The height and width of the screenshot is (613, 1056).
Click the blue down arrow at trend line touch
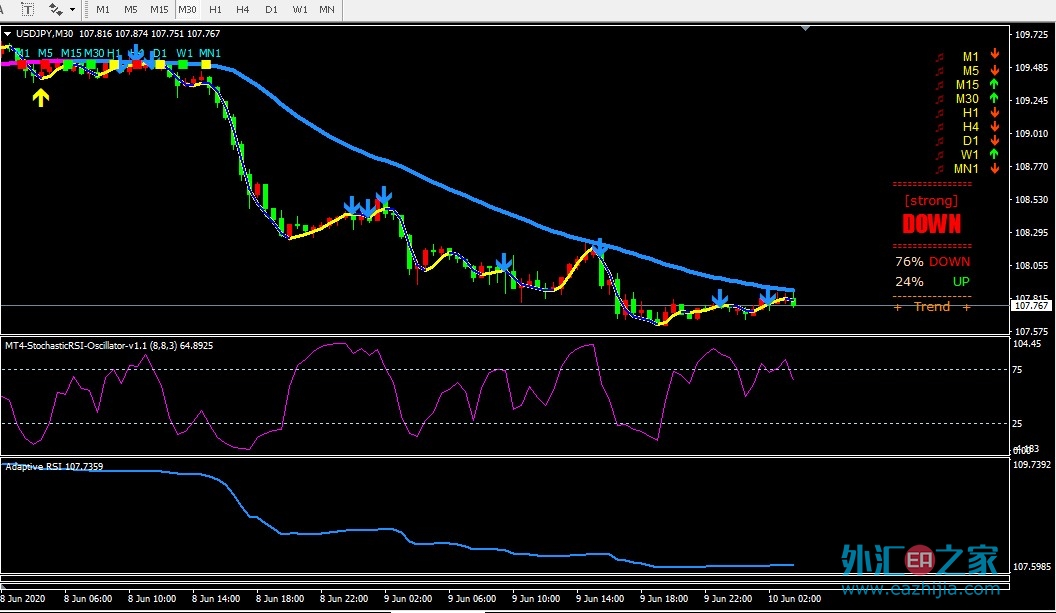click(599, 247)
